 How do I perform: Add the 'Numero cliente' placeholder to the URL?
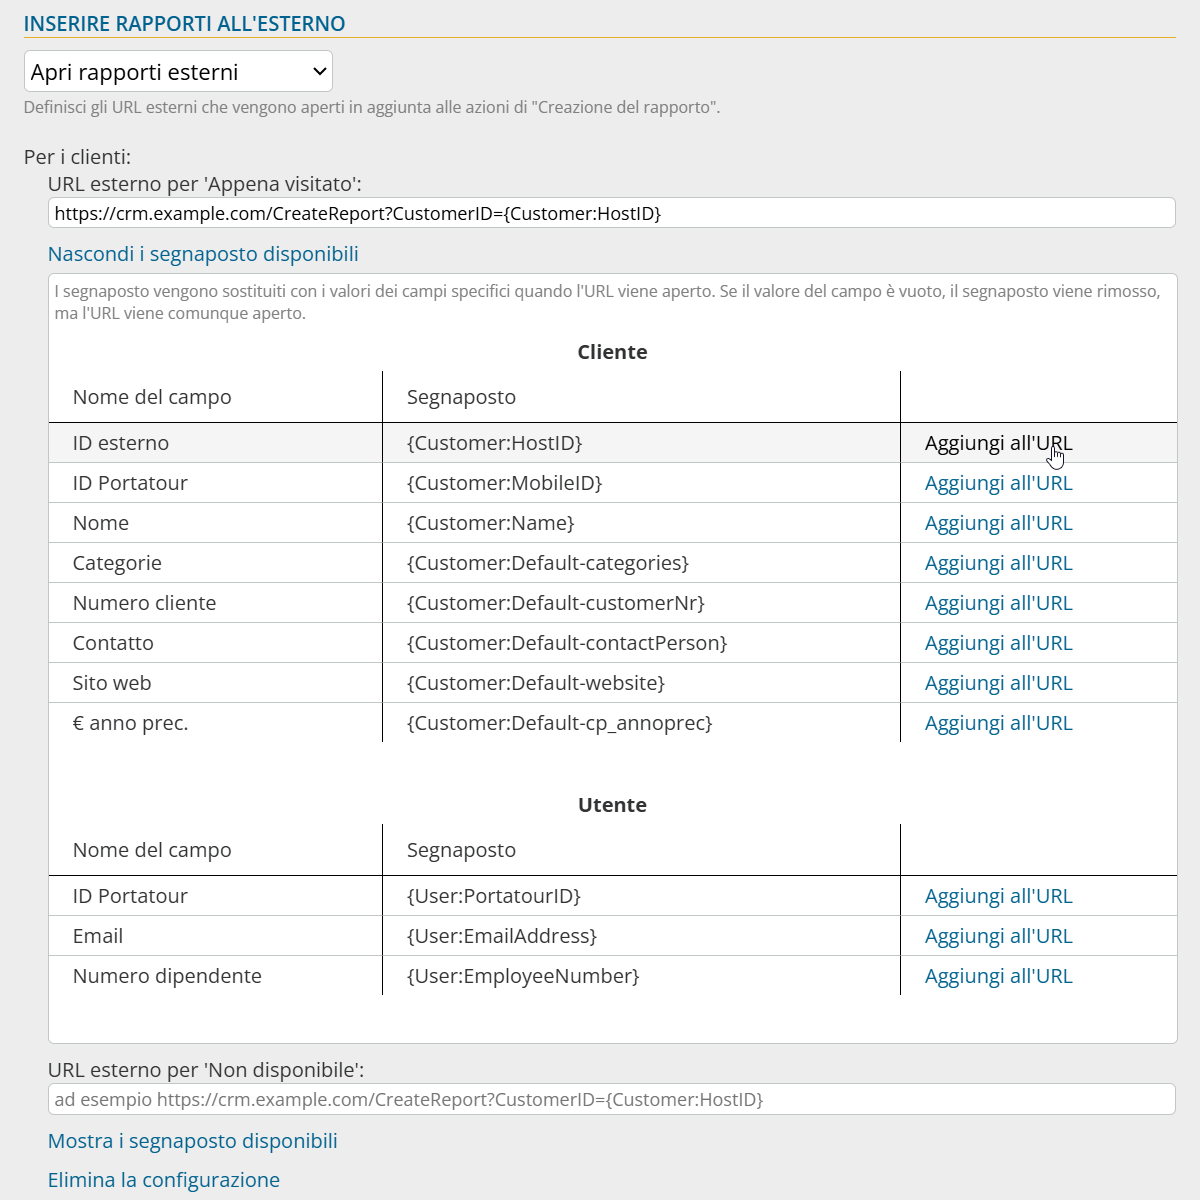(998, 603)
